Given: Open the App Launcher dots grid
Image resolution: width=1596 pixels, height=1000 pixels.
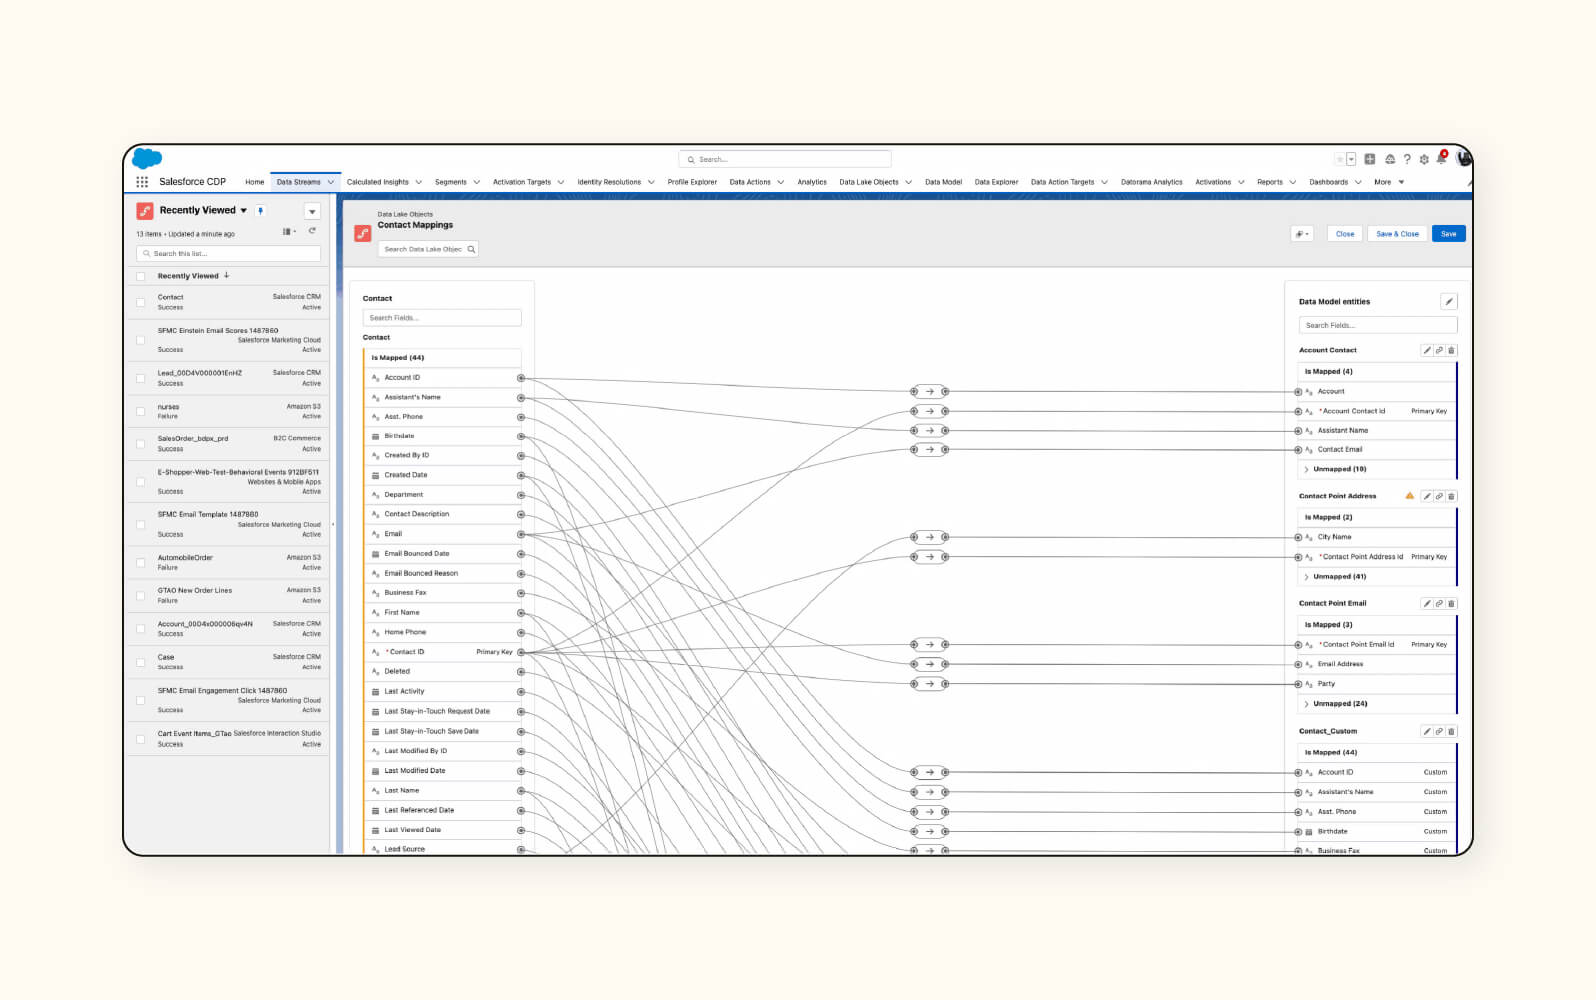Looking at the screenshot, I should coord(142,182).
